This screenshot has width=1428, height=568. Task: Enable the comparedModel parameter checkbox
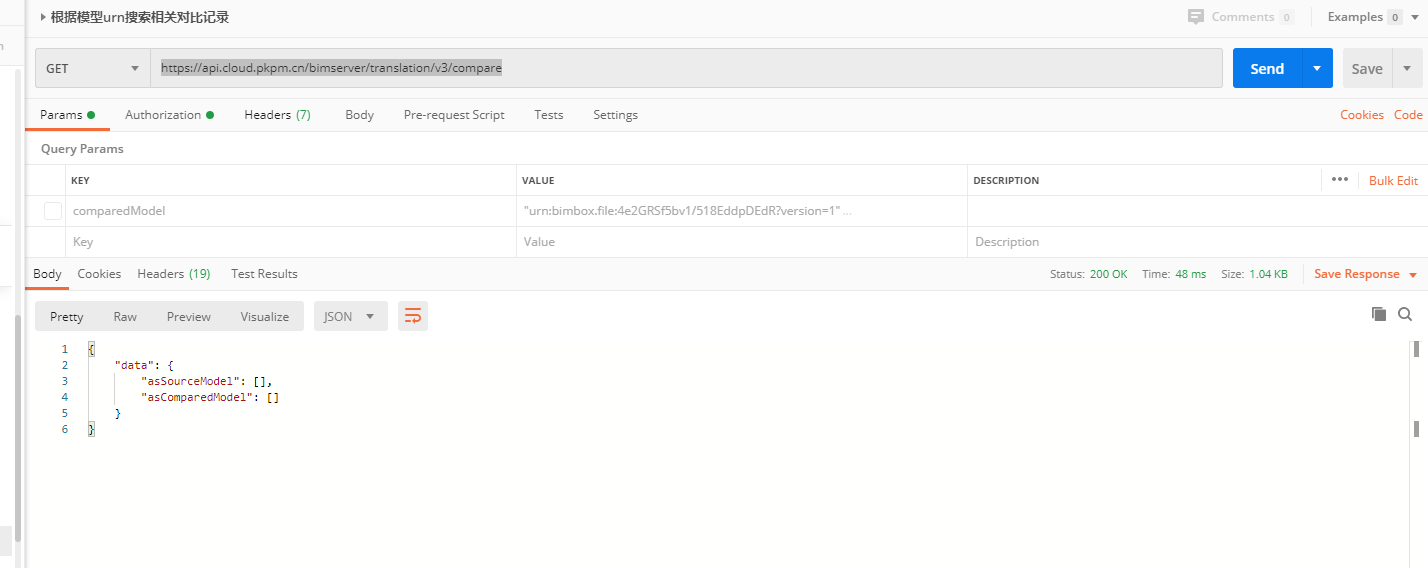coord(53,211)
